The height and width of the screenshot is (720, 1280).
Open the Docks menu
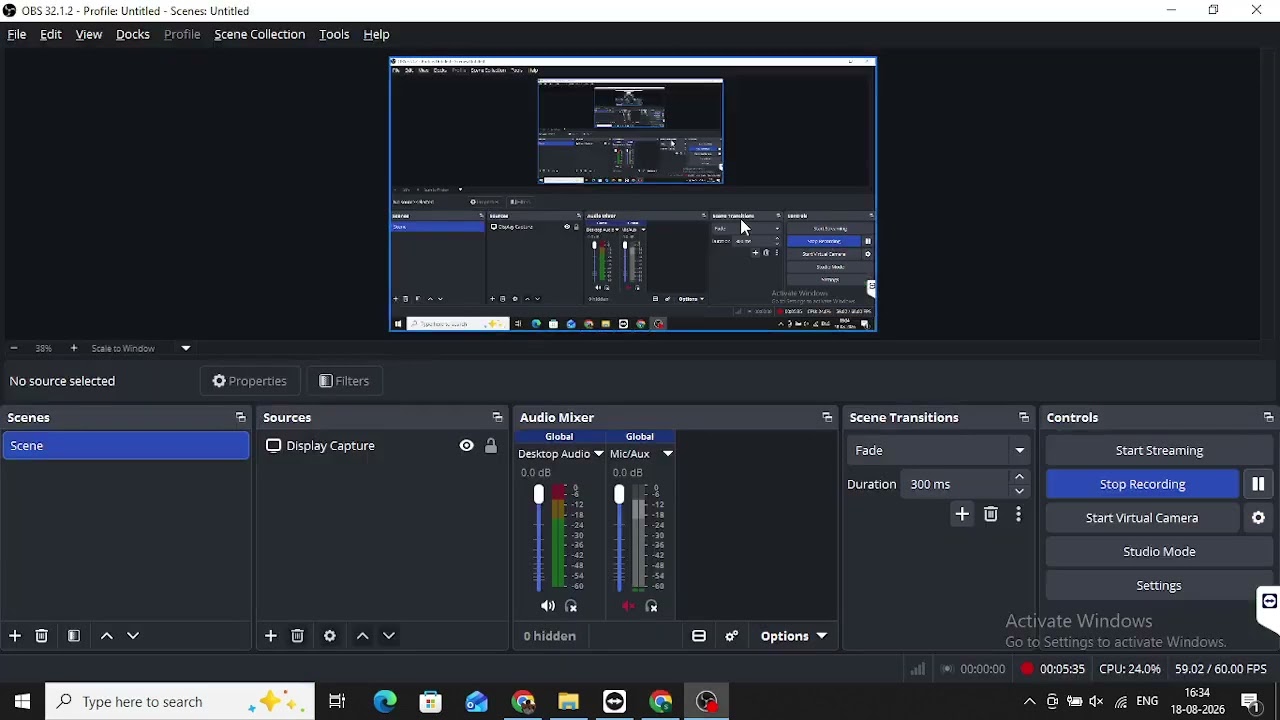(x=133, y=34)
